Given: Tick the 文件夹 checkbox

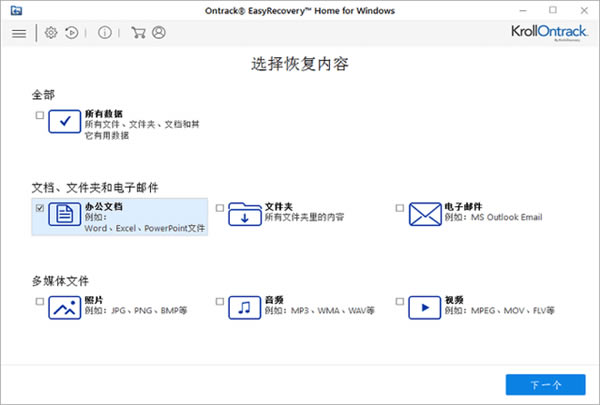Looking at the screenshot, I should click(x=220, y=208).
